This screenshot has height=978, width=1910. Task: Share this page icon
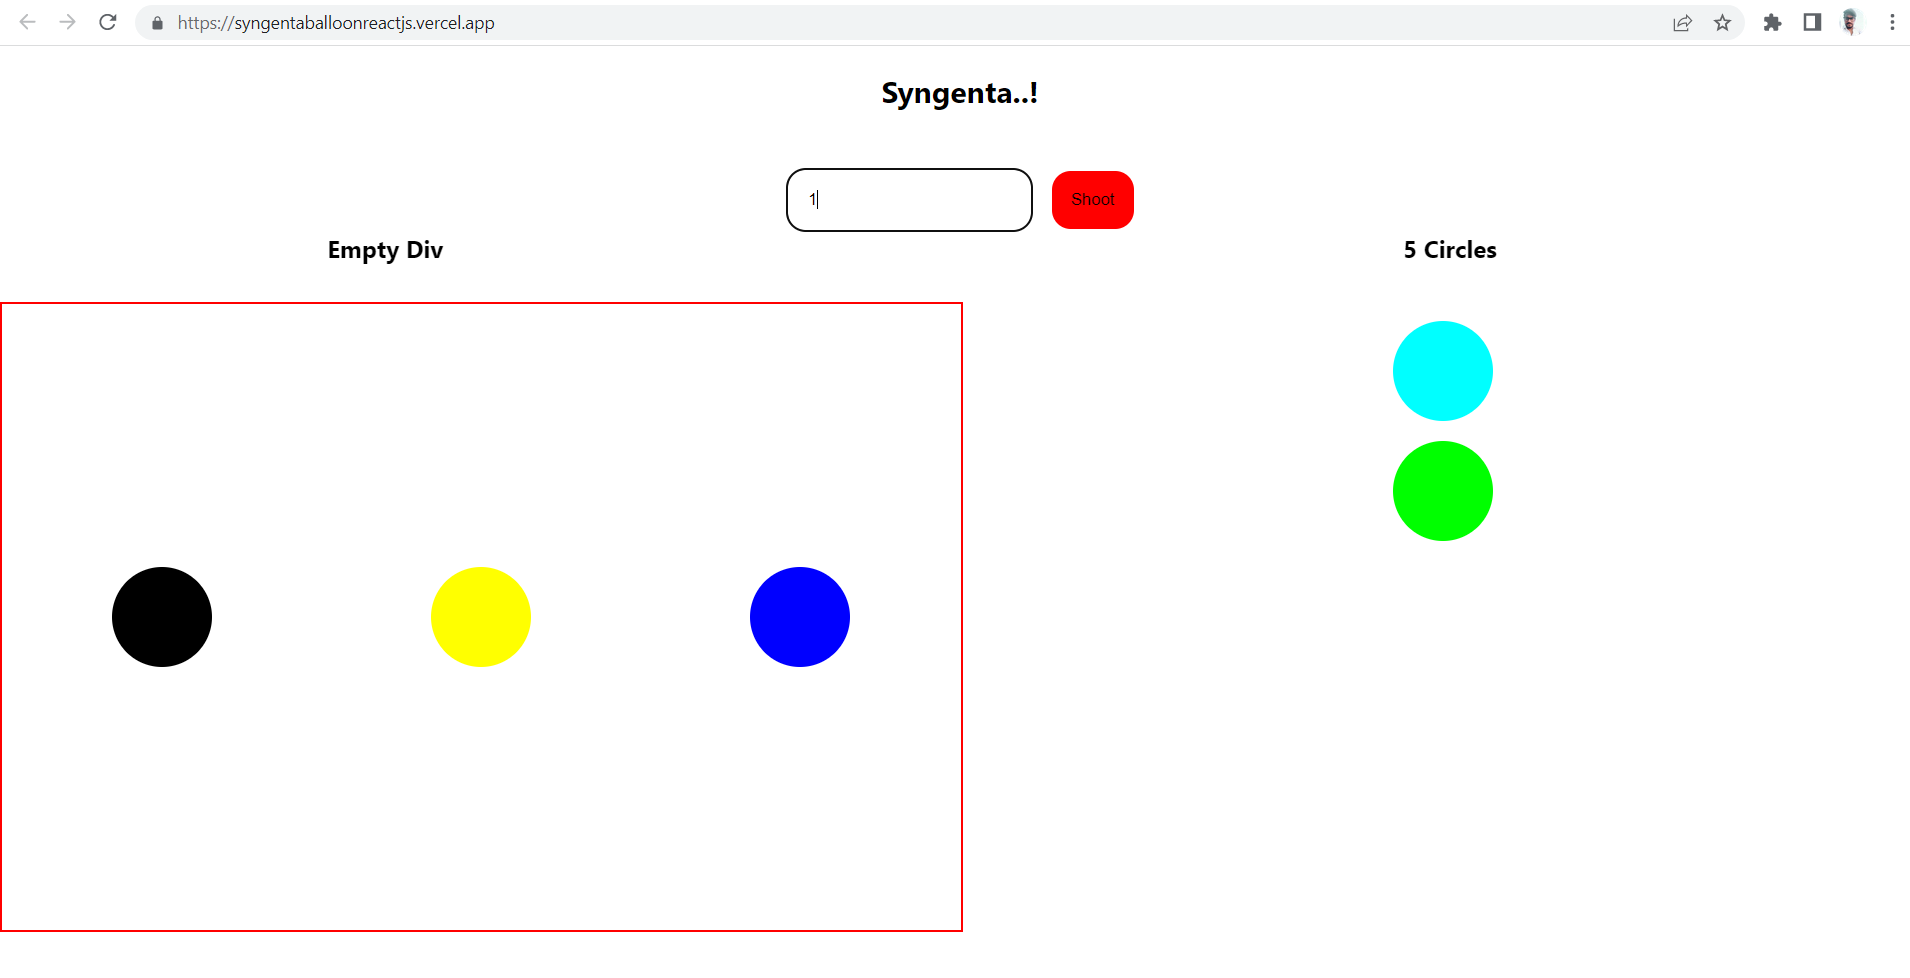1682,23
